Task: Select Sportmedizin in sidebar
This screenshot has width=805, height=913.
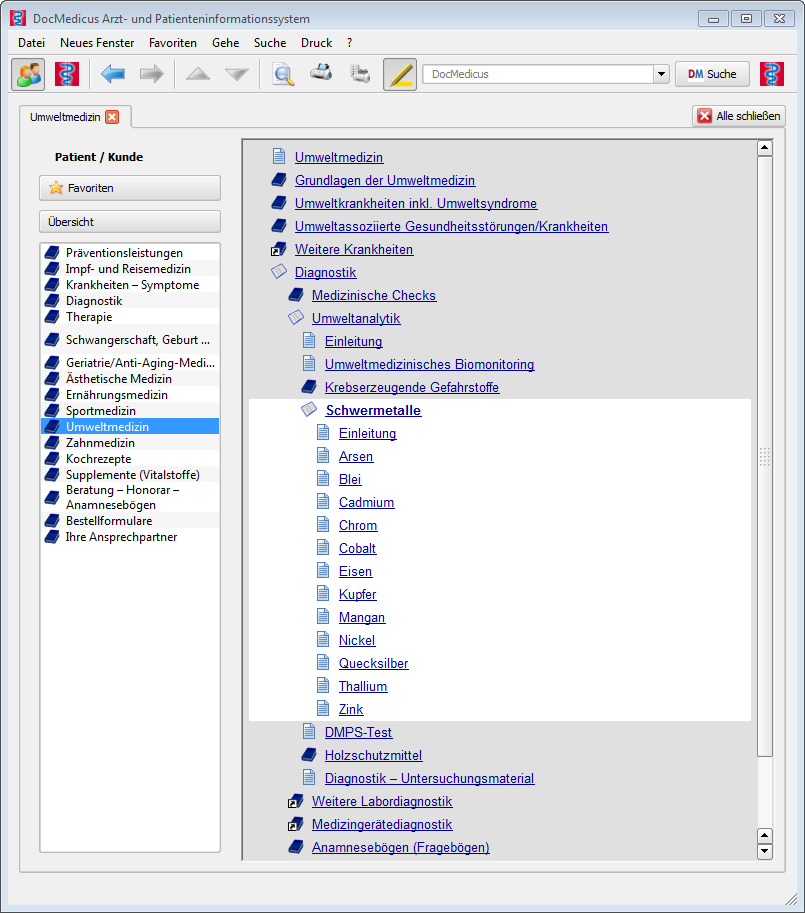Action: click(x=130, y=411)
